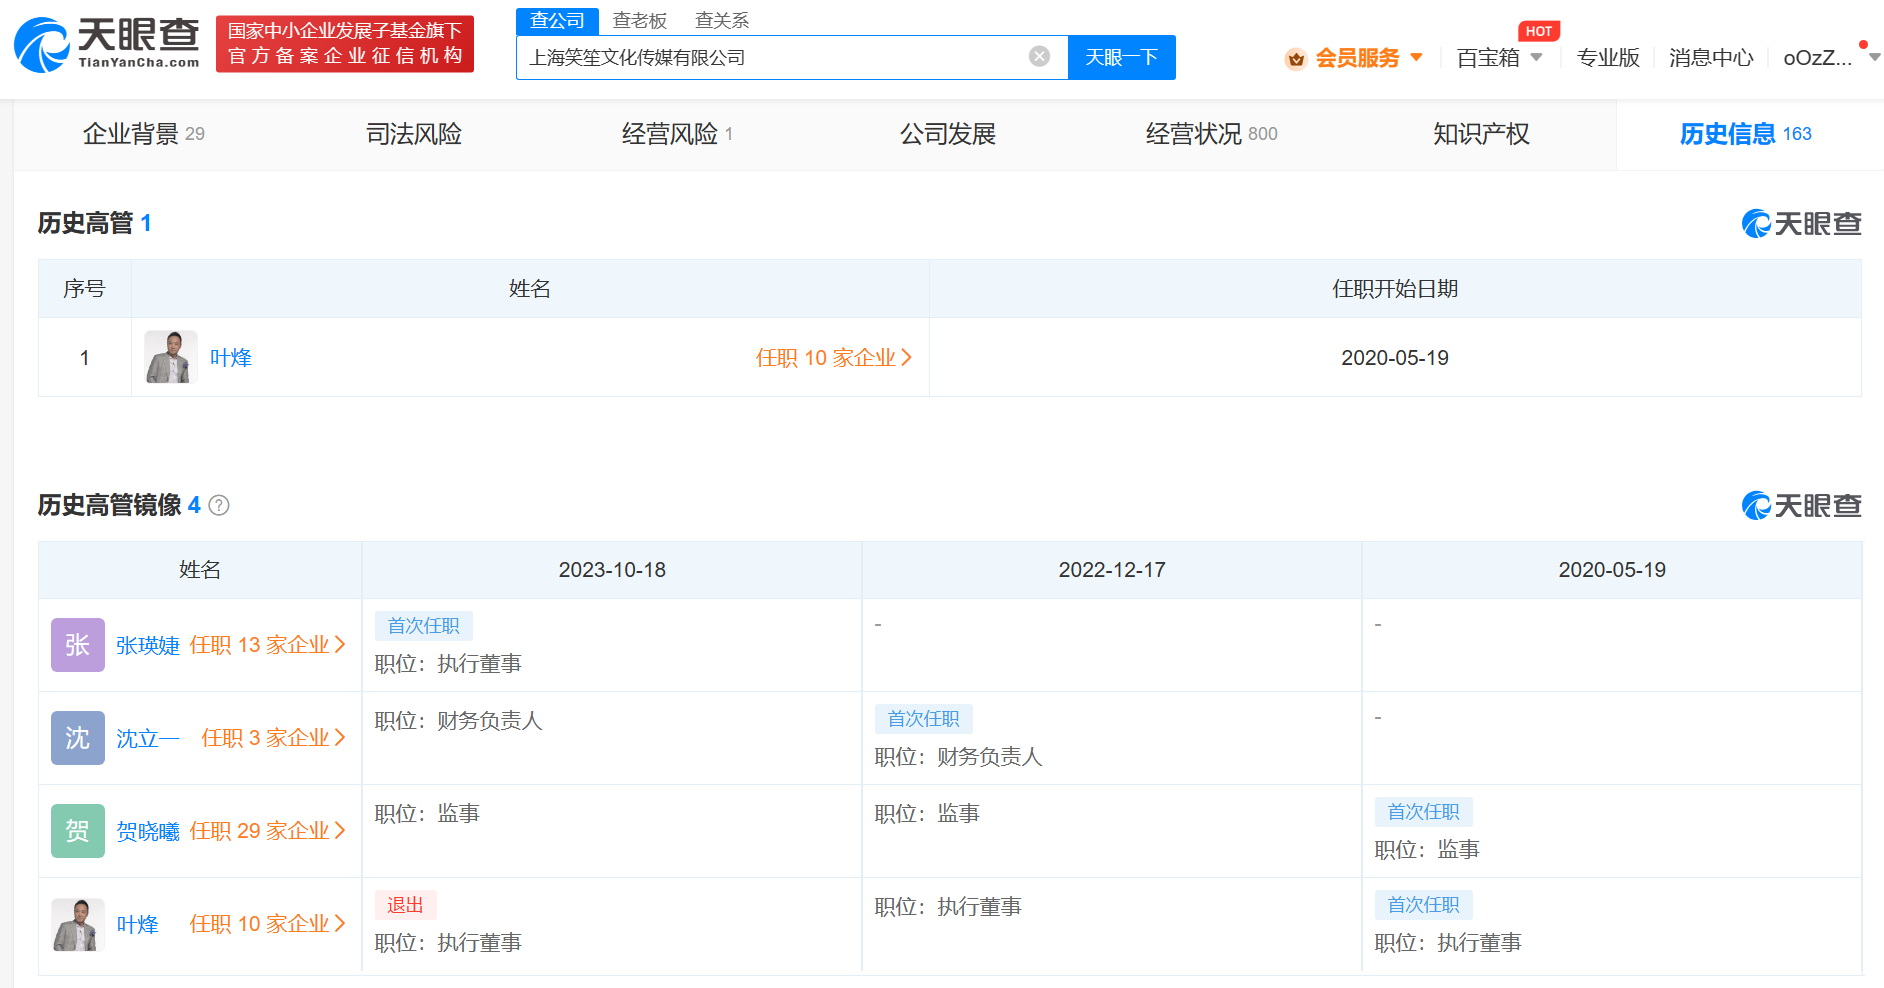The width and height of the screenshot is (1884, 988).
Task: Expand 任职 10 家企业 in 历史高管 table
Action: [x=834, y=358]
